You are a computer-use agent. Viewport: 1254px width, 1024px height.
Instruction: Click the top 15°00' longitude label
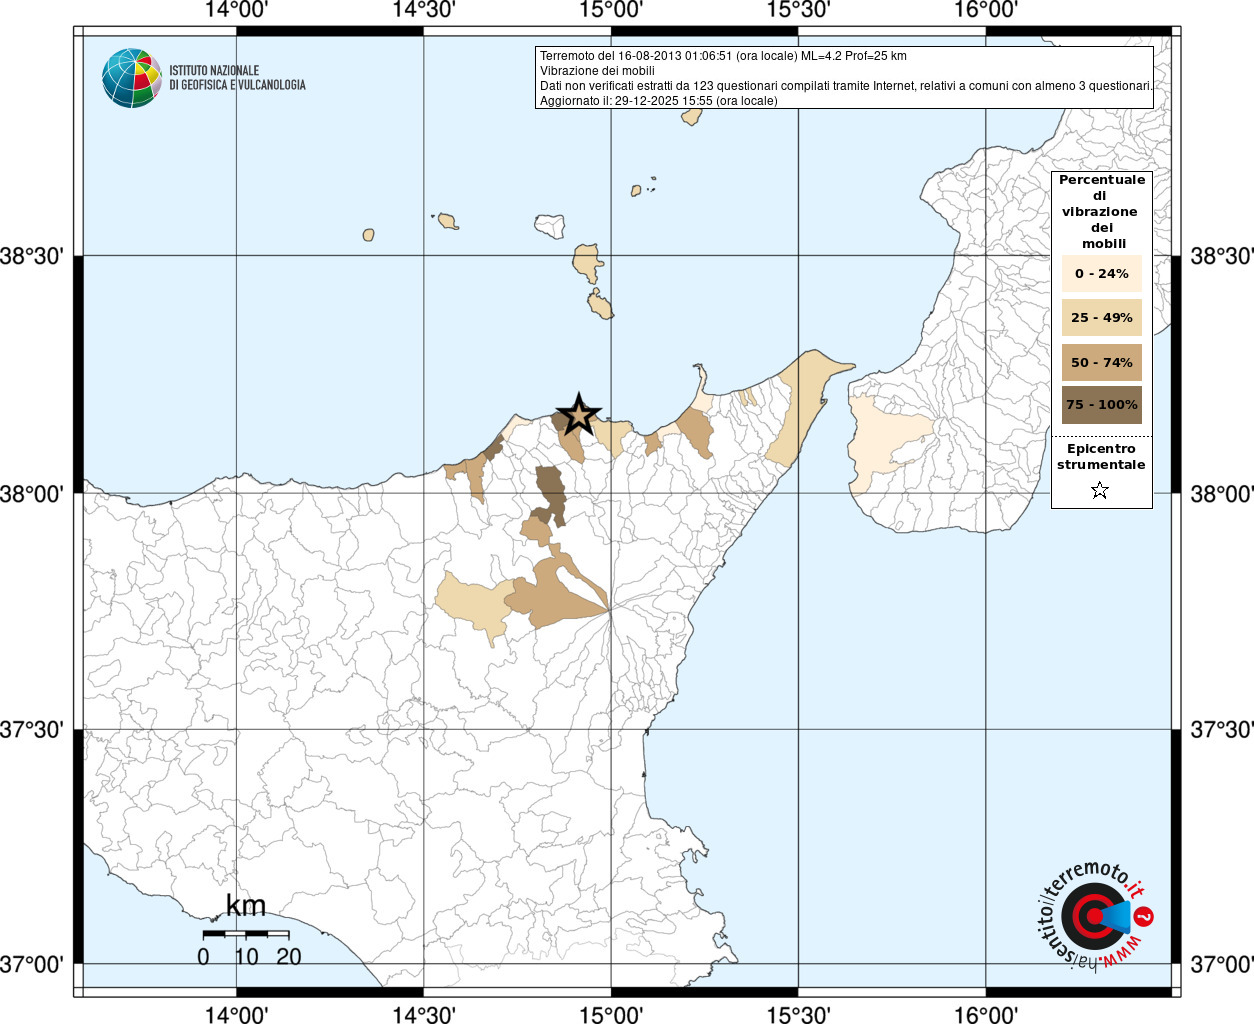click(x=611, y=10)
